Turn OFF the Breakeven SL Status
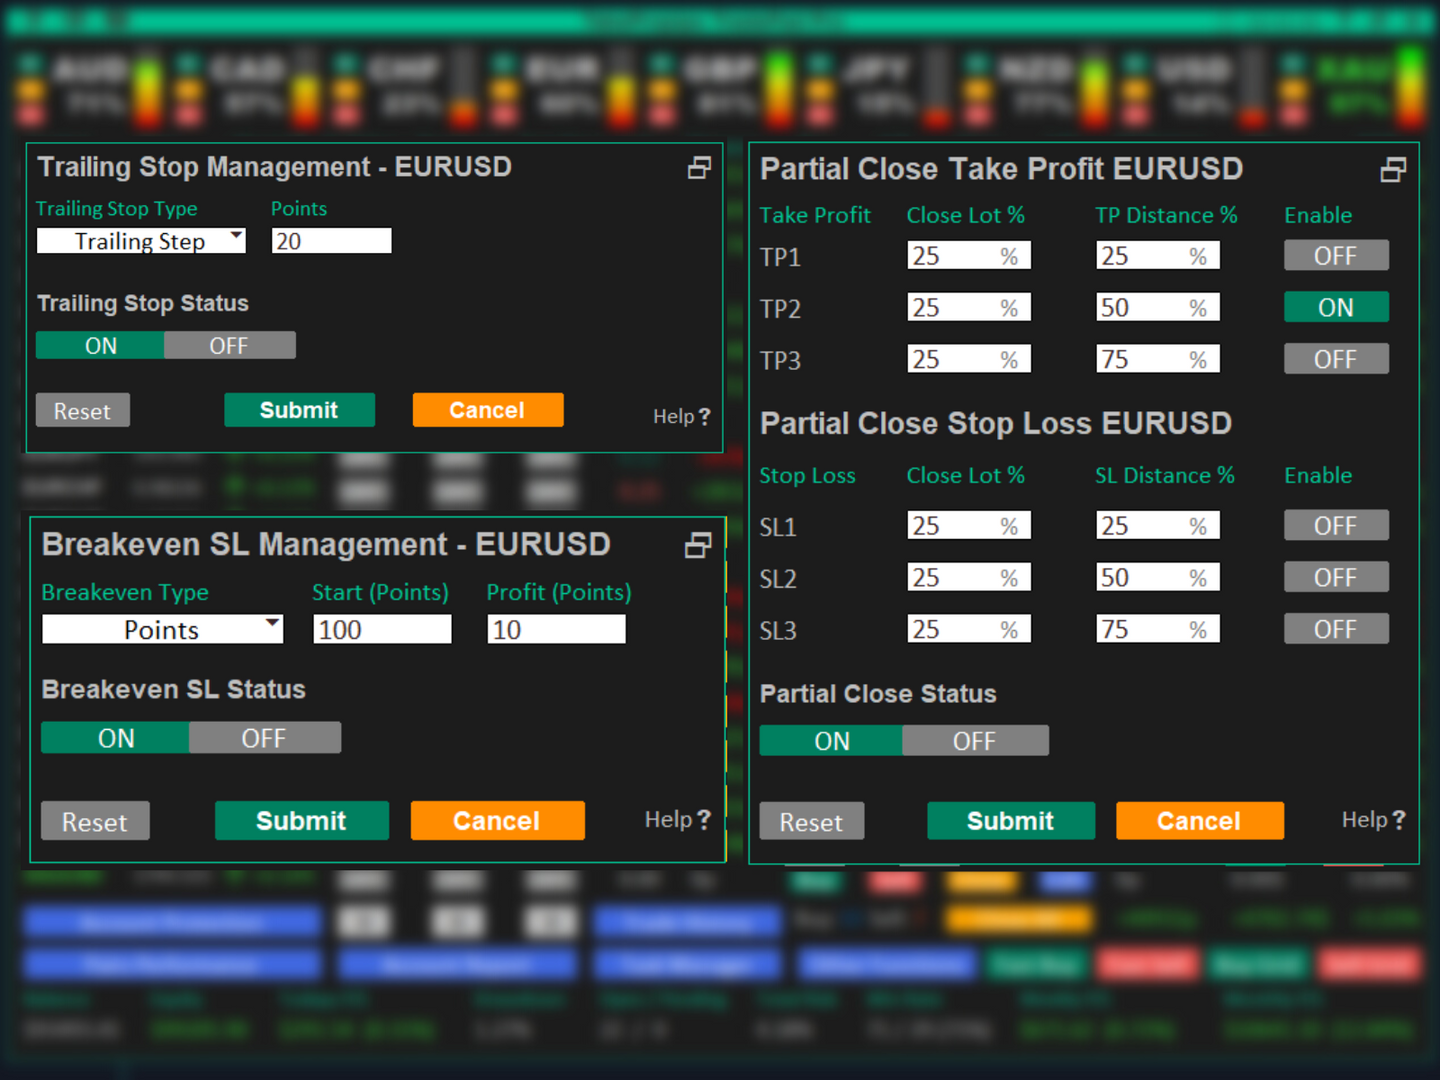 coord(264,738)
